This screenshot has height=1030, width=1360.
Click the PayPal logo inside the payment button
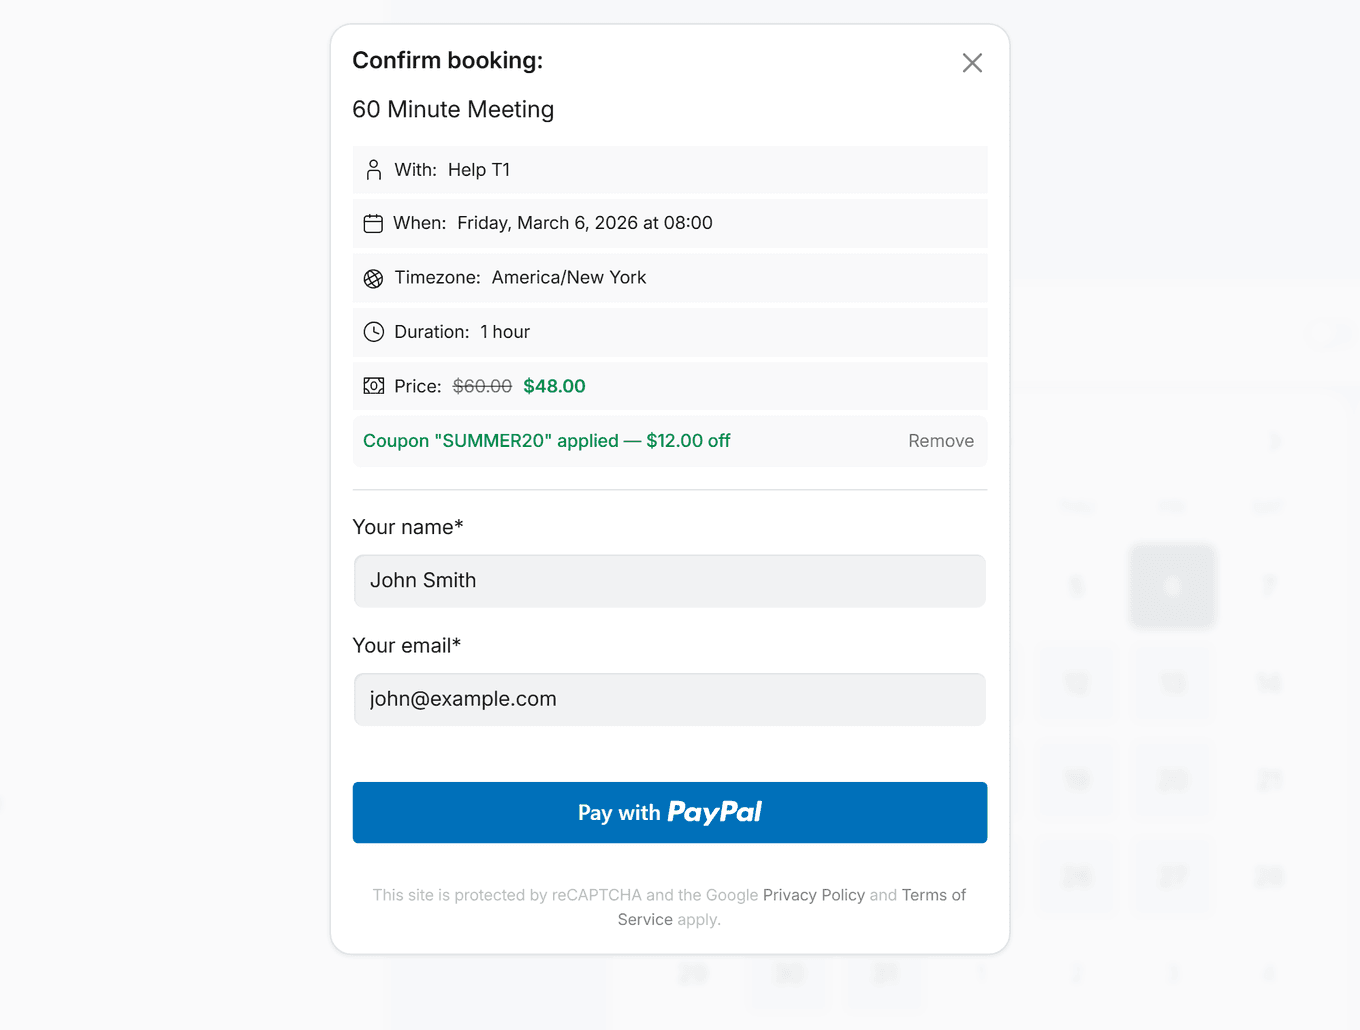(x=714, y=812)
